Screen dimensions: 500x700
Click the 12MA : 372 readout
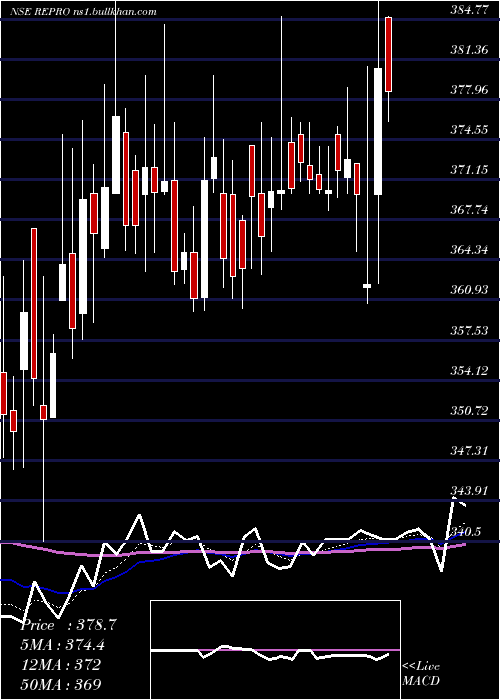point(61,664)
